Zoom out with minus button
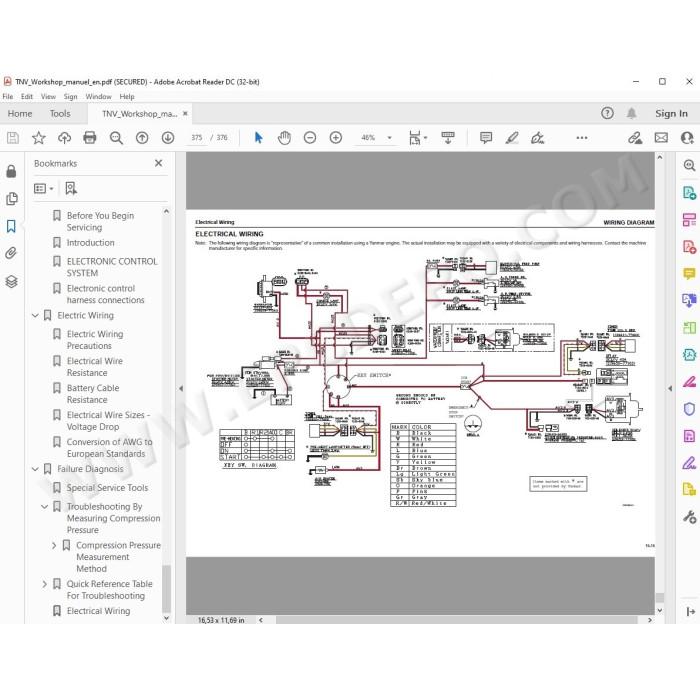The width and height of the screenshot is (700, 700). [310, 138]
